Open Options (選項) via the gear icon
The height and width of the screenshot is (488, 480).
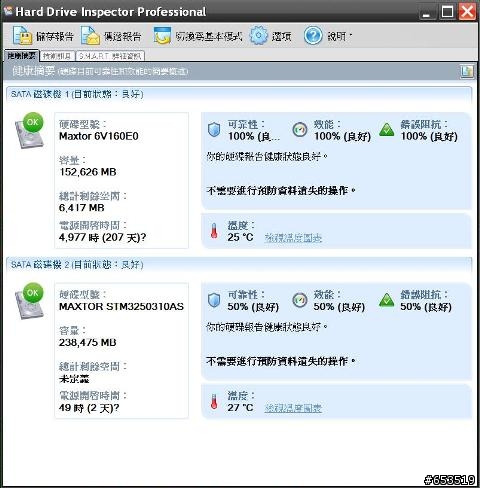tap(259, 35)
